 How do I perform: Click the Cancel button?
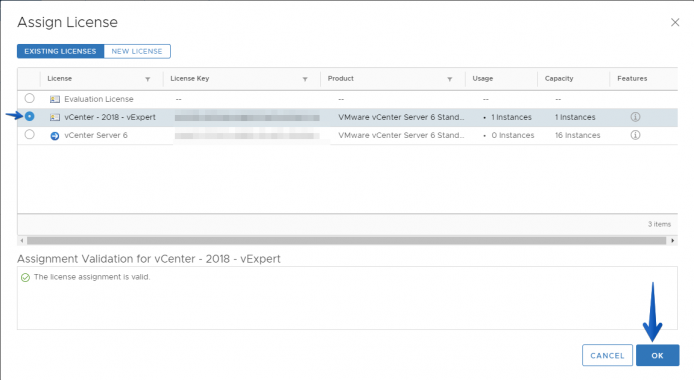(607, 355)
